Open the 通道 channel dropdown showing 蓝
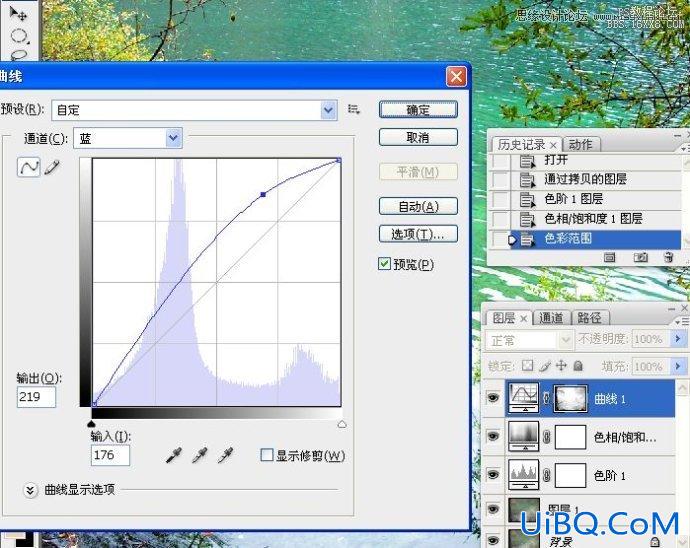690x548 pixels. pyautogui.click(x=173, y=138)
